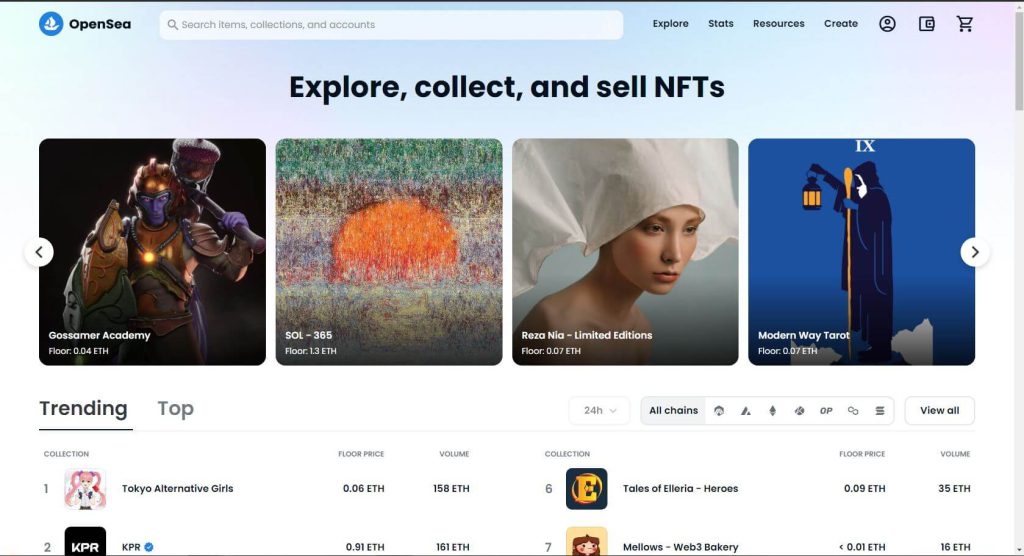The width and height of the screenshot is (1024, 556).
Task: Expand the 24h time range dropdown
Action: tap(600, 411)
